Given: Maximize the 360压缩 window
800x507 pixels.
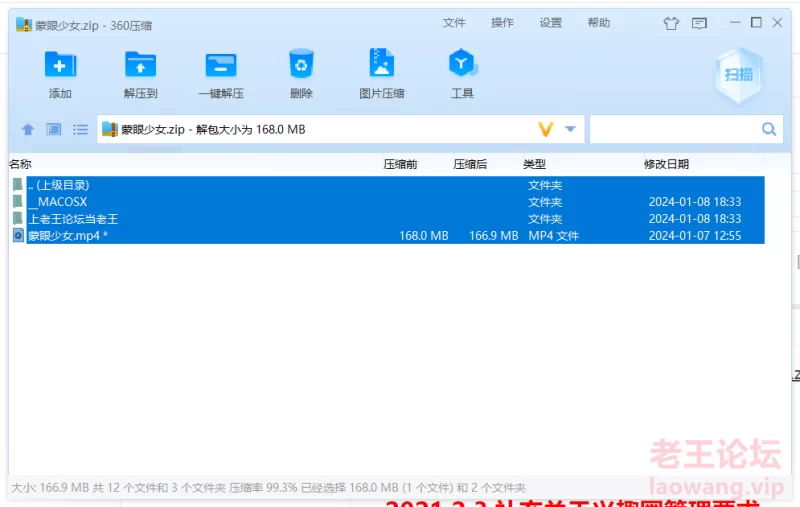Looking at the screenshot, I should tap(756, 22).
